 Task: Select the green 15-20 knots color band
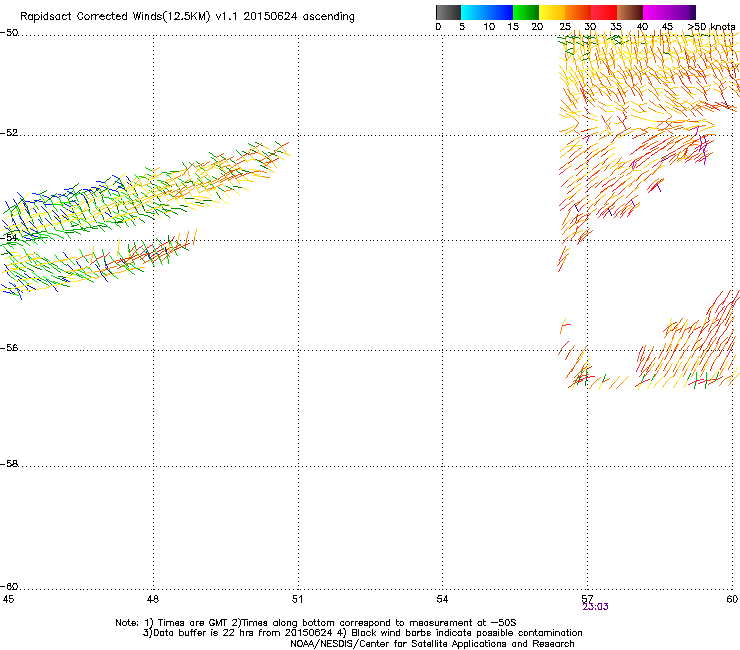point(526,12)
